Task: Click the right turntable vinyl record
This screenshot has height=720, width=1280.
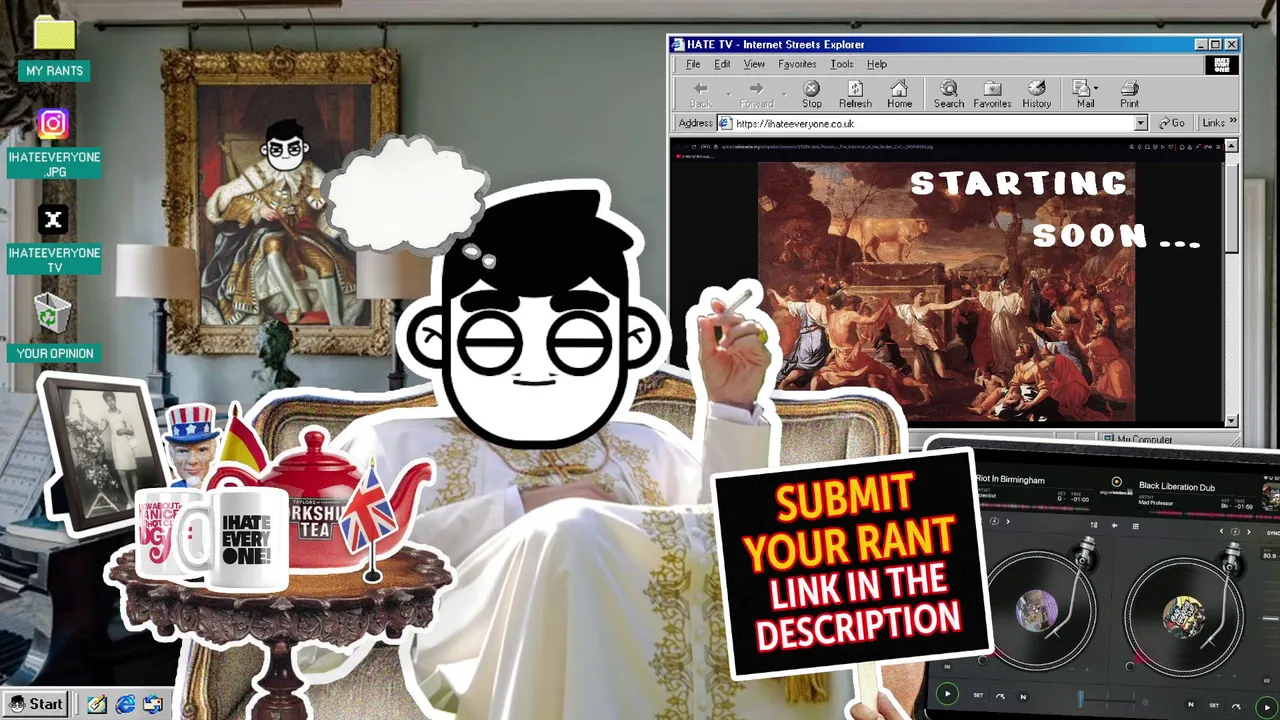Action: 1184,617
